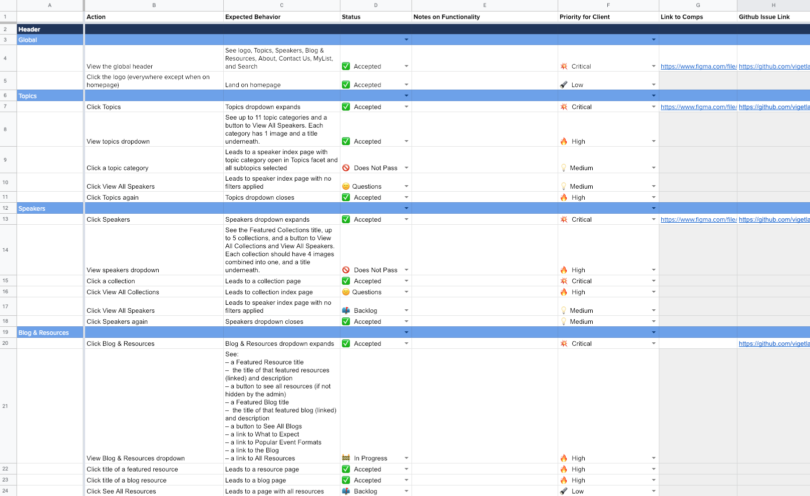
Task: Click green check icon in 'View the global header' row
Action: (x=346, y=66)
